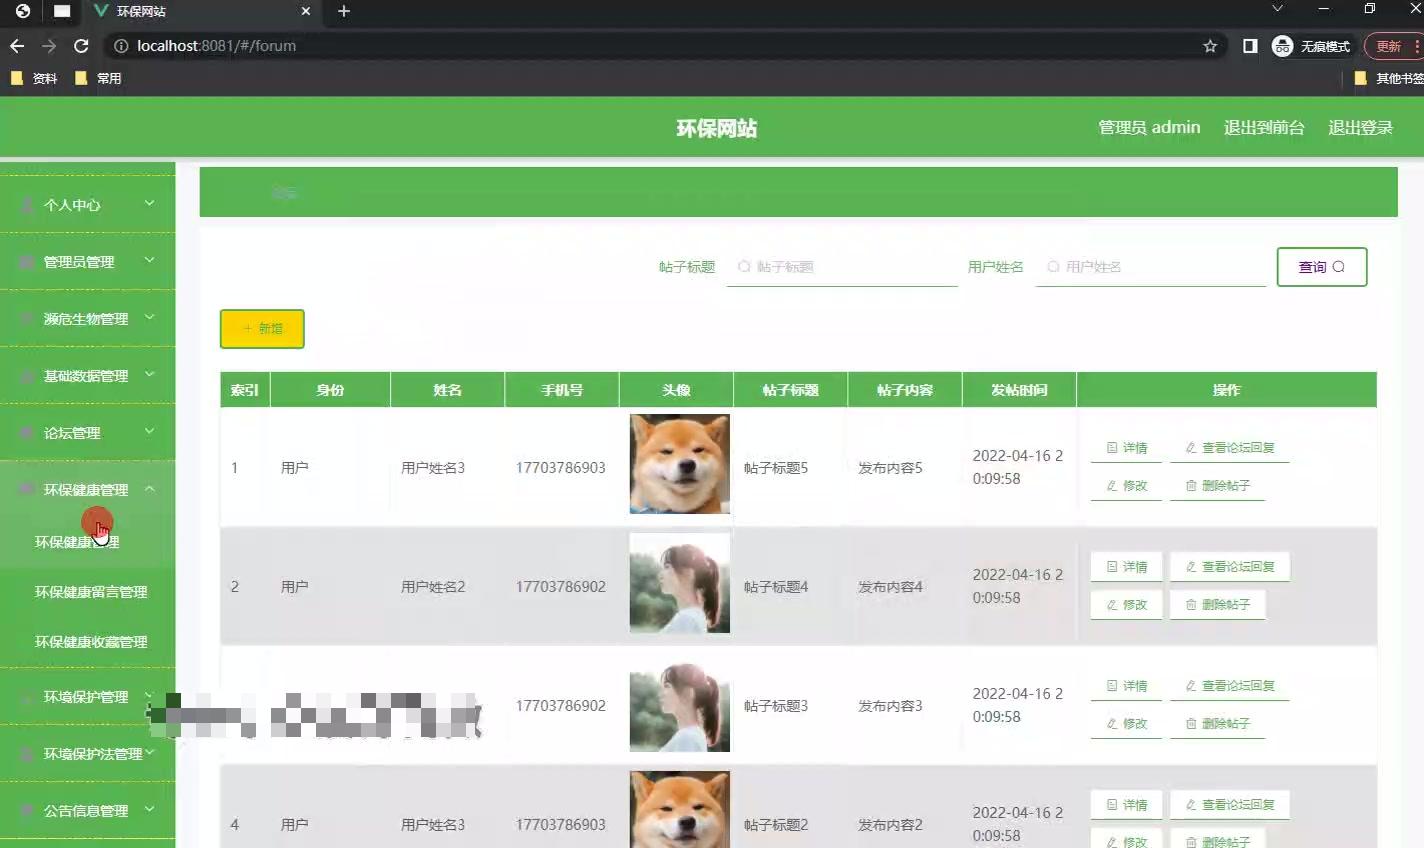Click 发布内容4 cell text
Viewport: 1424px width, 848px height.
tap(890, 587)
